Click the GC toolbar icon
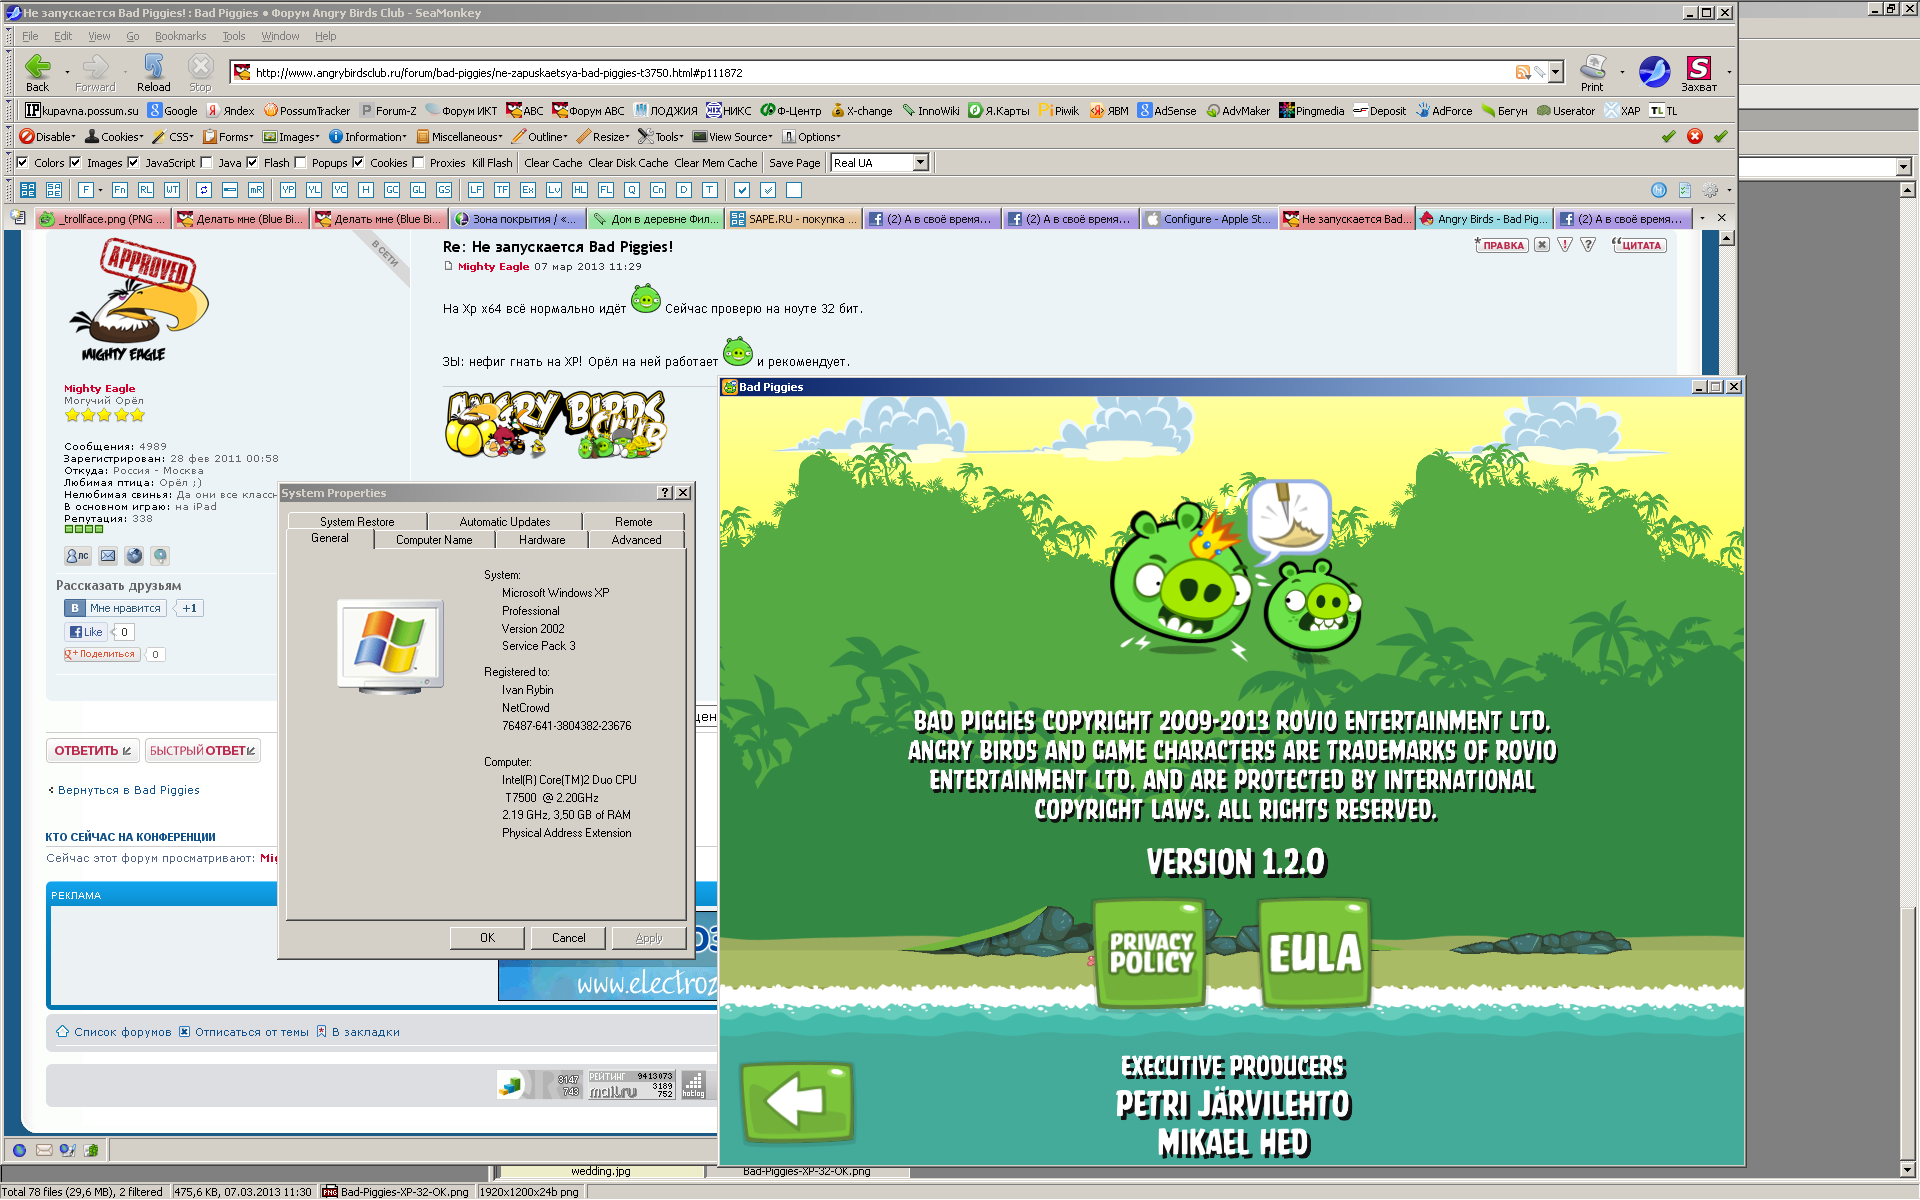Screen dimensions: 1920x1200 pos(392,190)
